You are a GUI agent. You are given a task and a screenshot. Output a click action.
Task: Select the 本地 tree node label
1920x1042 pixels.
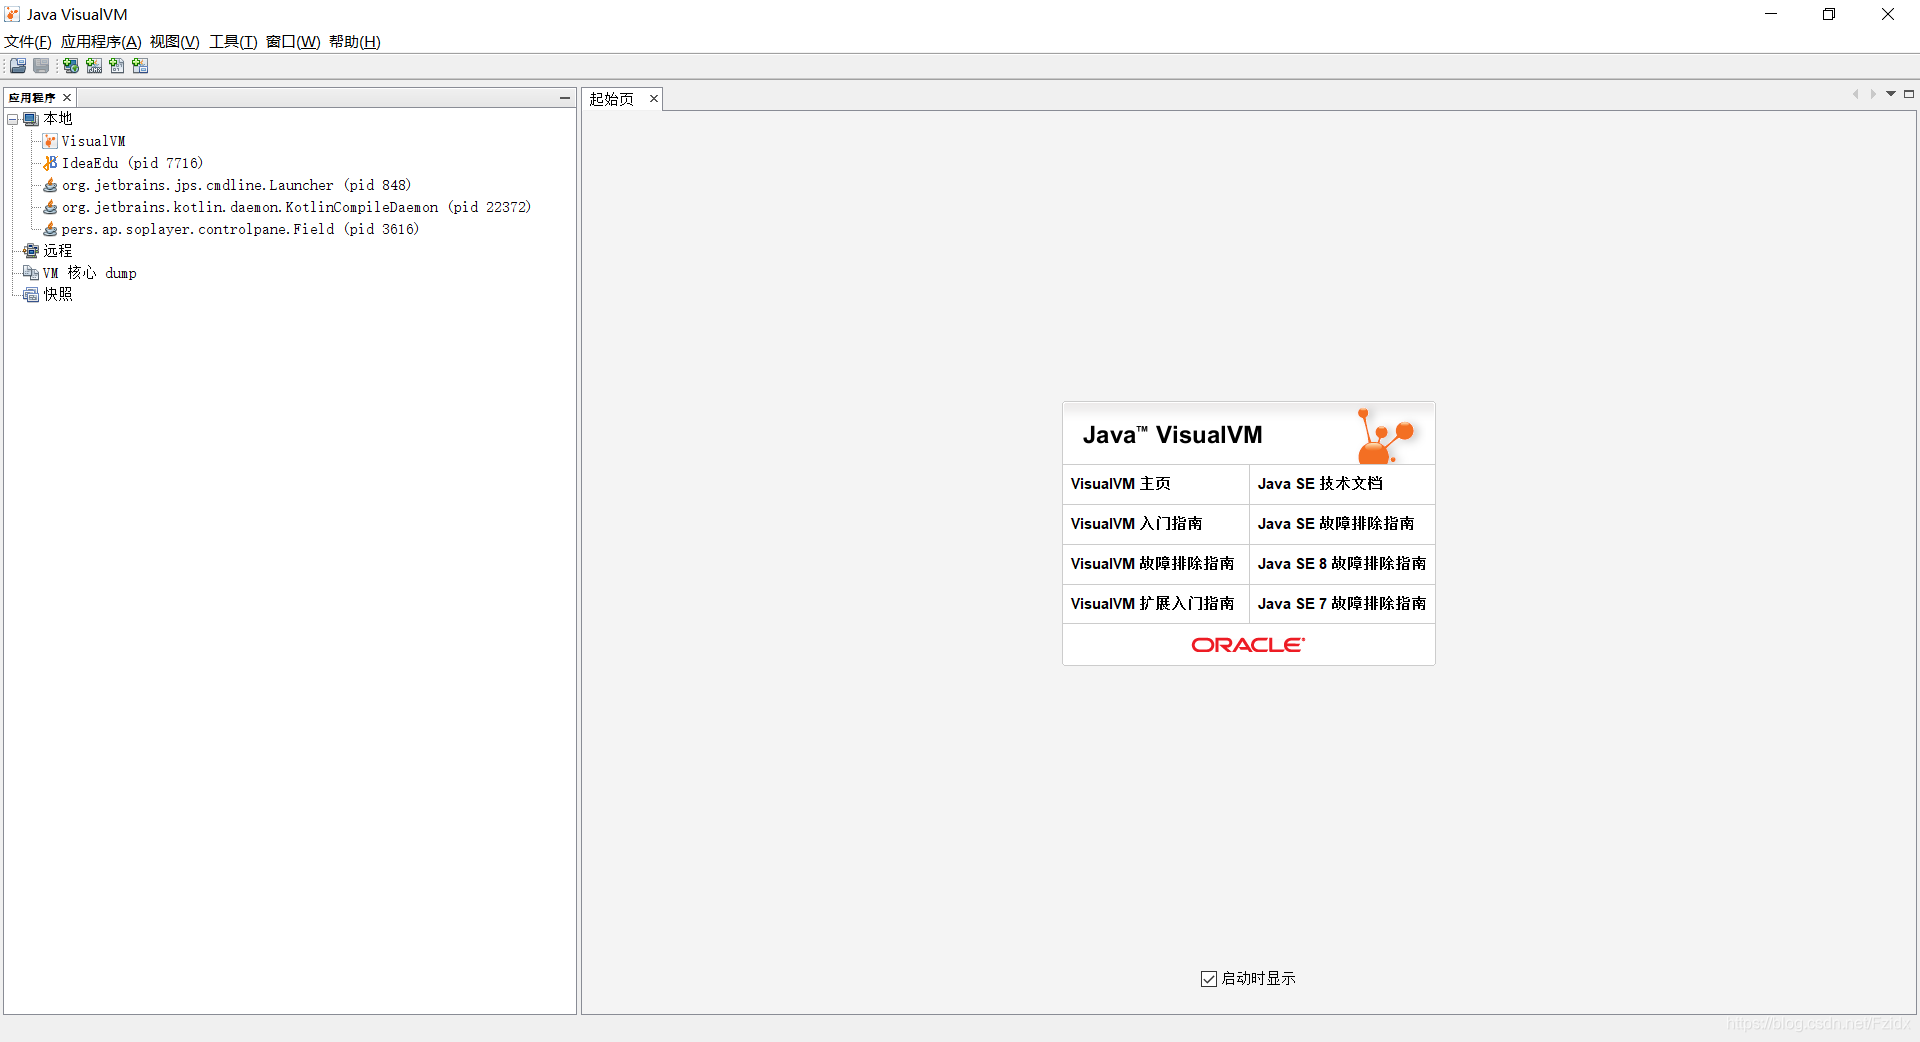58,119
